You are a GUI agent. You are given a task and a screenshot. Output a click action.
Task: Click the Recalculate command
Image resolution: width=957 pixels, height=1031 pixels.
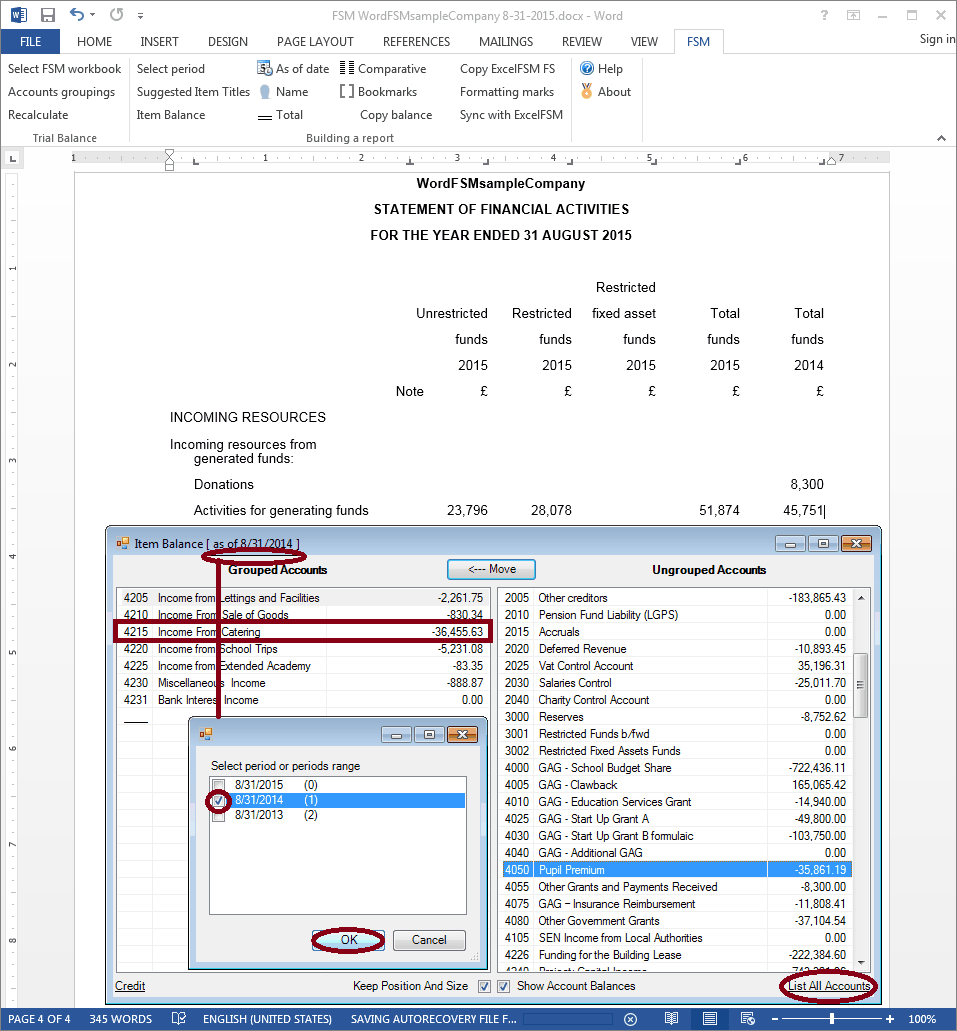[38, 114]
